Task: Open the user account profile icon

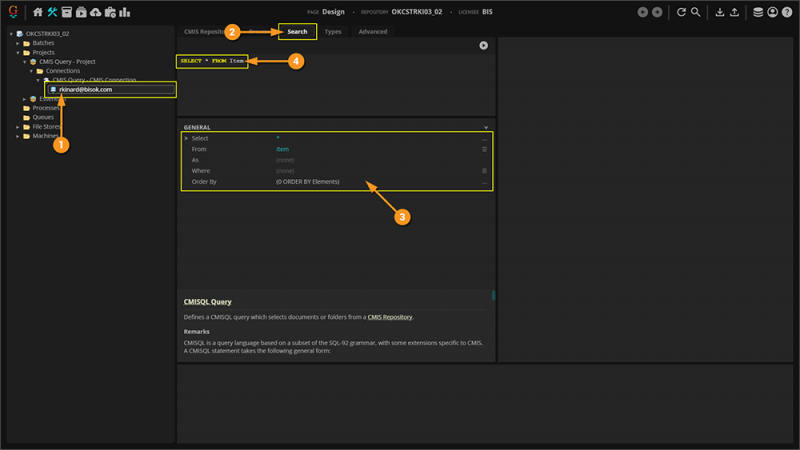Action: click(773, 12)
